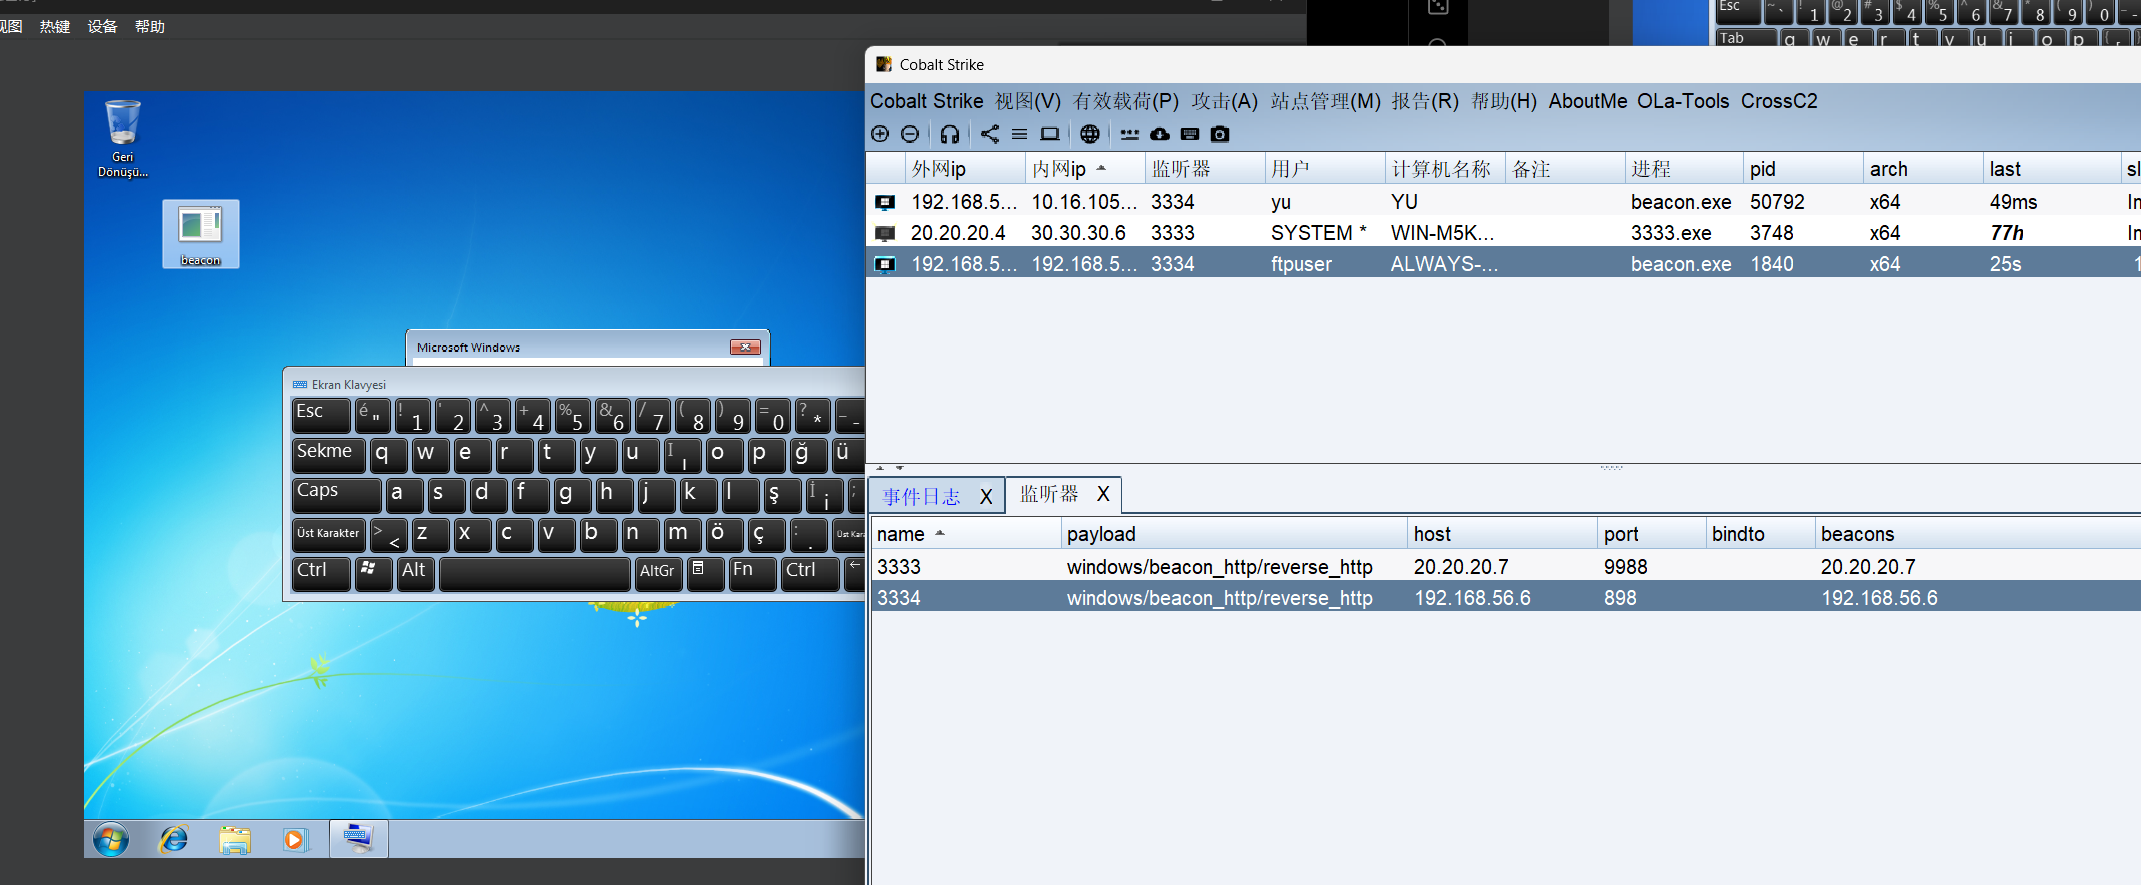
Task: Open the pivot graph view icon
Action: pos(989,134)
